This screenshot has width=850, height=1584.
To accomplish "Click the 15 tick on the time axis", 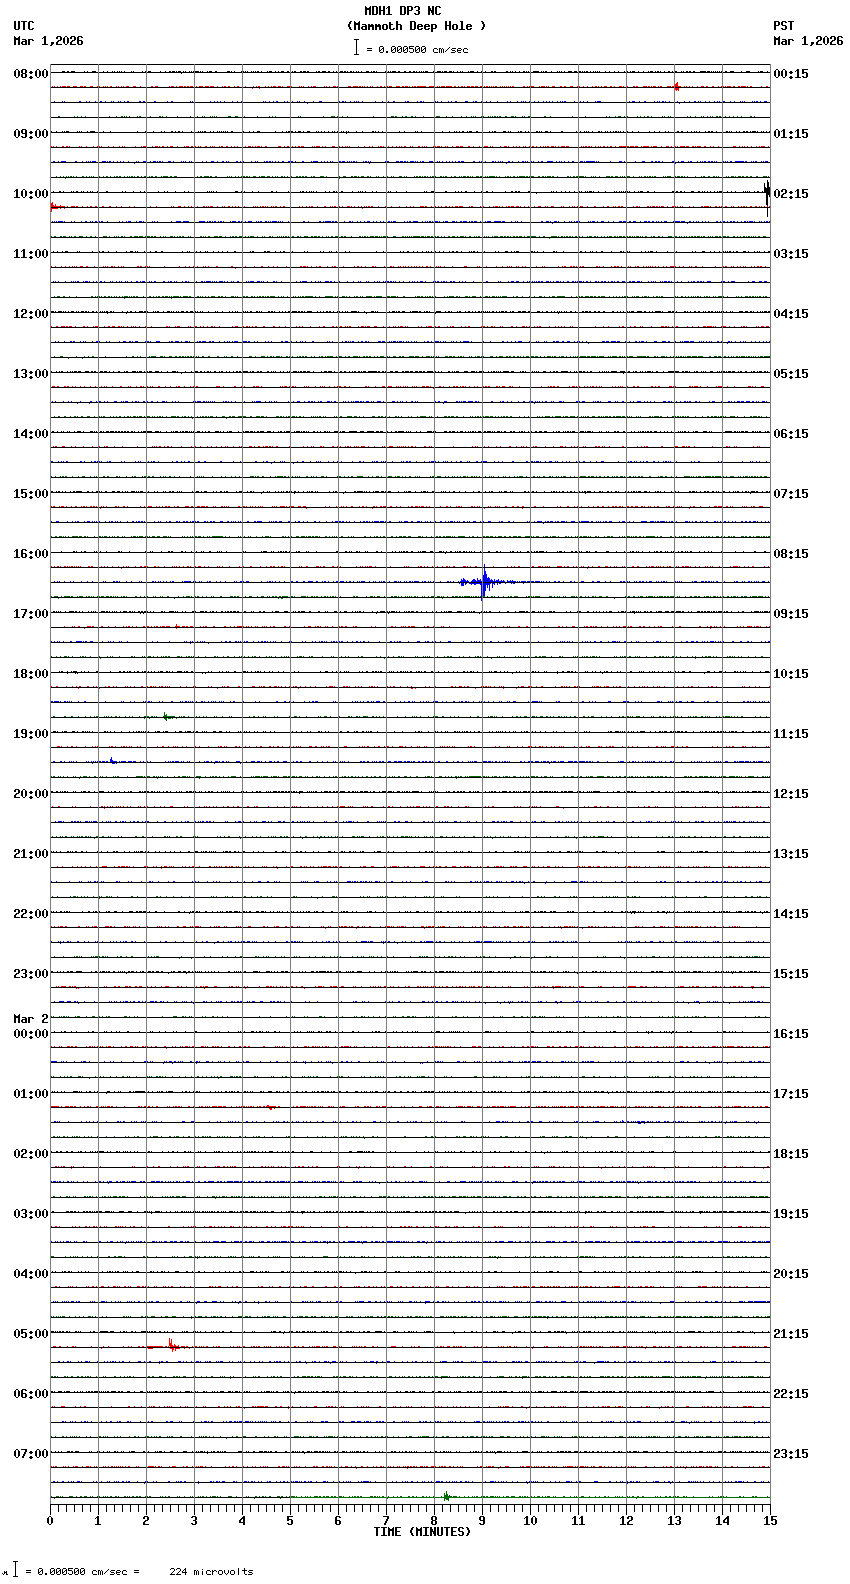I will pos(770,1521).
